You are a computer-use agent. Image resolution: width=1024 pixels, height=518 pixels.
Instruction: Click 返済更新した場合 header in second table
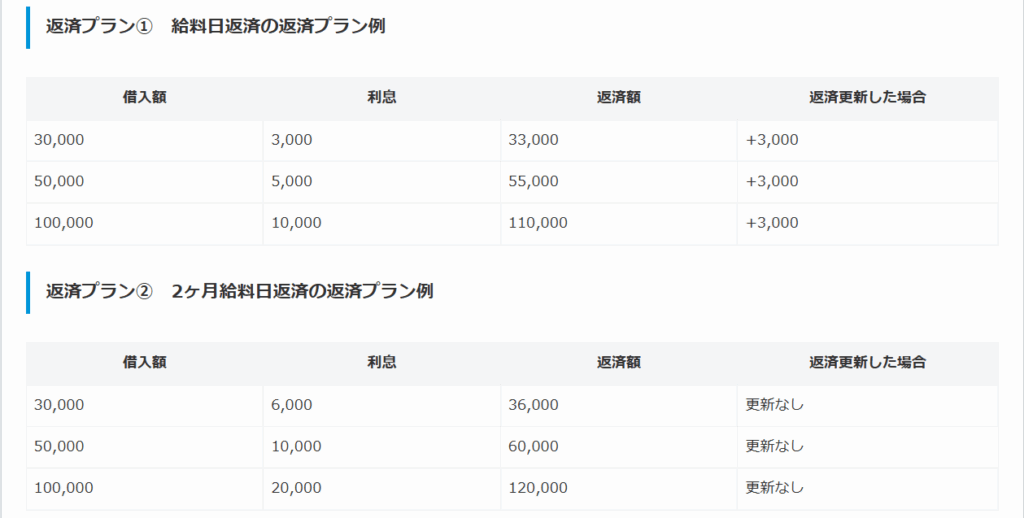[867, 363]
